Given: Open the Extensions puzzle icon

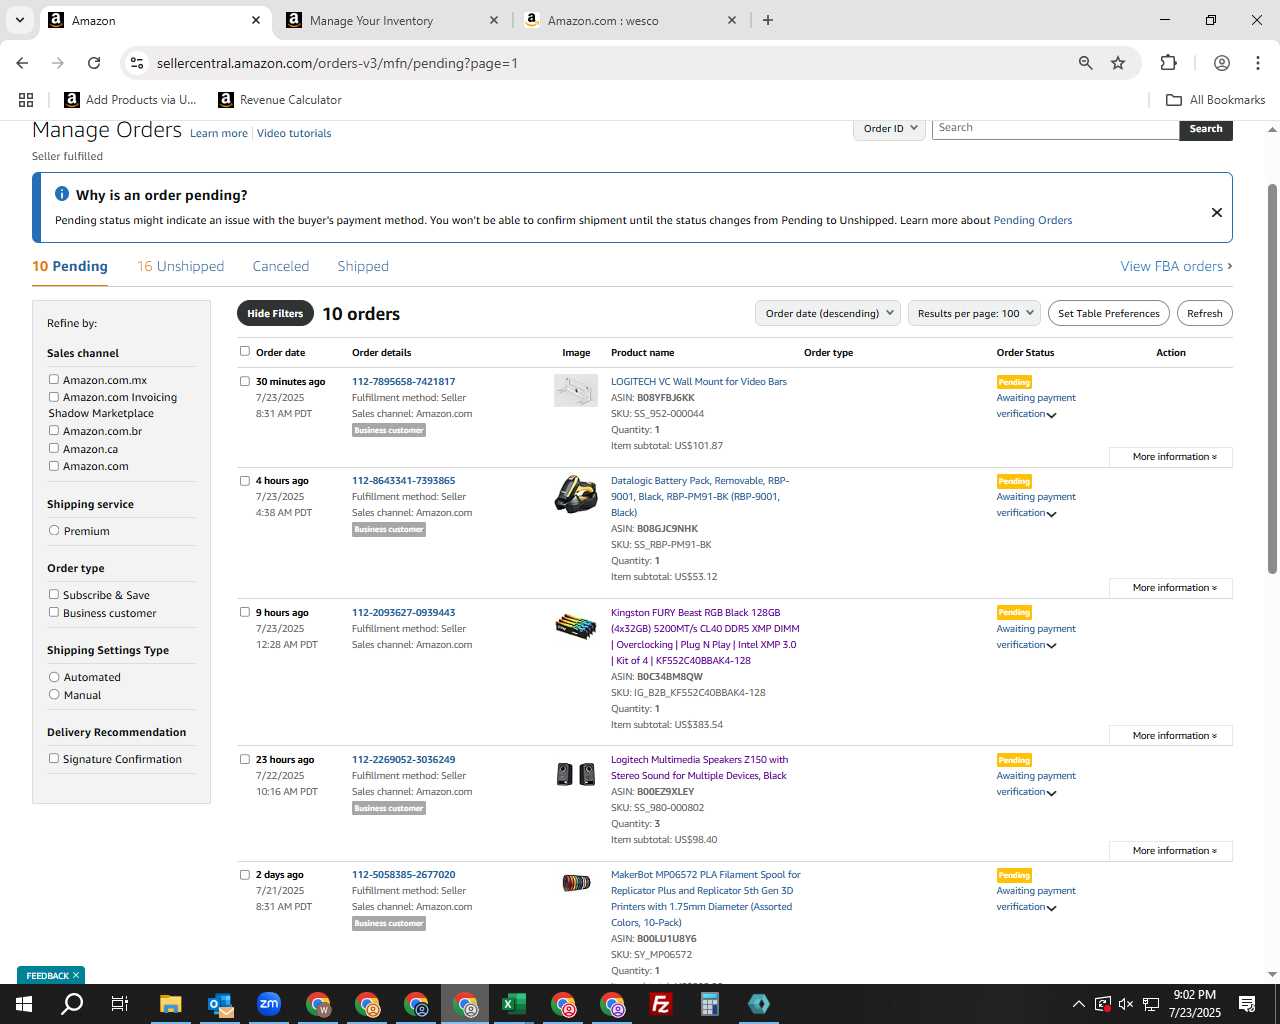Looking at the screenshot, I should pyautogui.click(x=1168, y=63).
